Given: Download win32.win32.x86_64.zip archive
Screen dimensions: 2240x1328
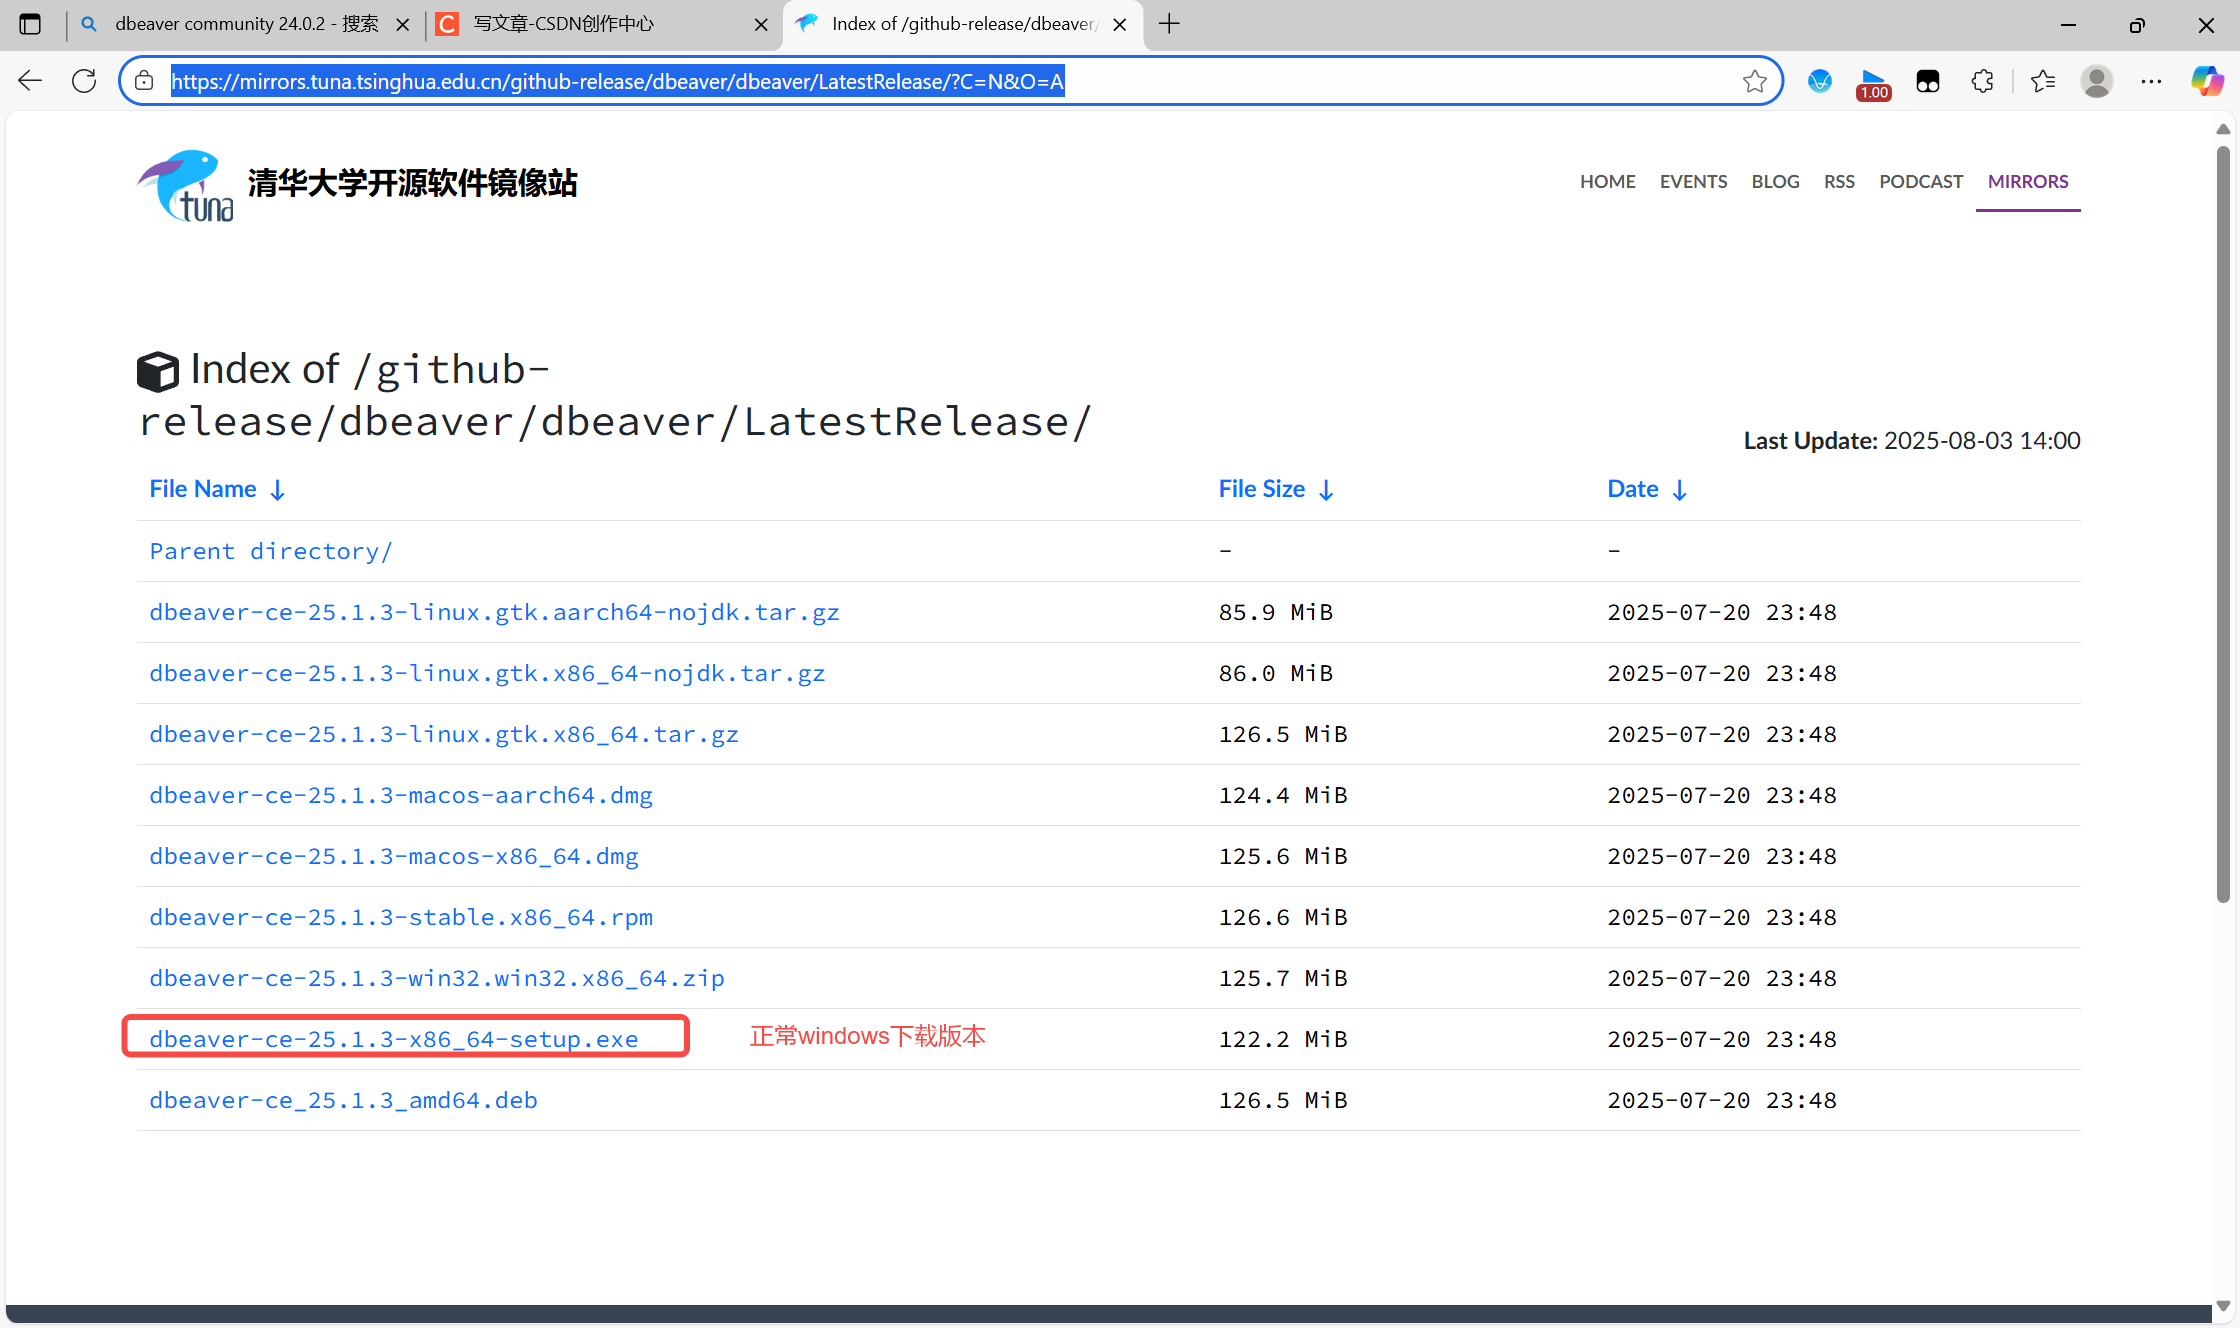Looking at the screenshot, I should pos(437,978).
